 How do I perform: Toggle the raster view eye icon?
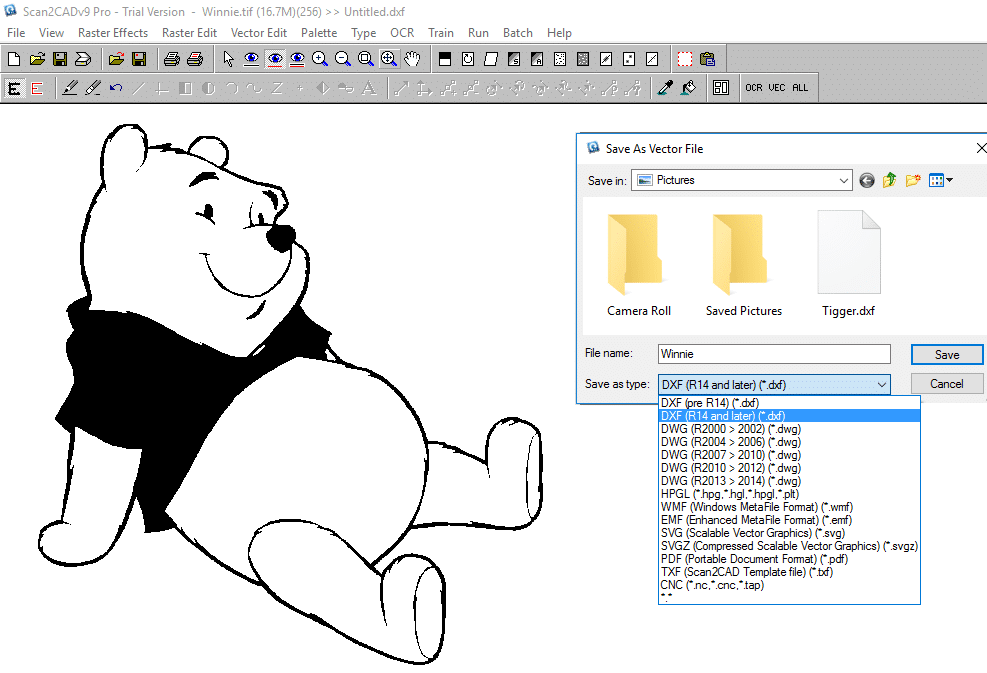pyautogui.click(x=250, y=58)
